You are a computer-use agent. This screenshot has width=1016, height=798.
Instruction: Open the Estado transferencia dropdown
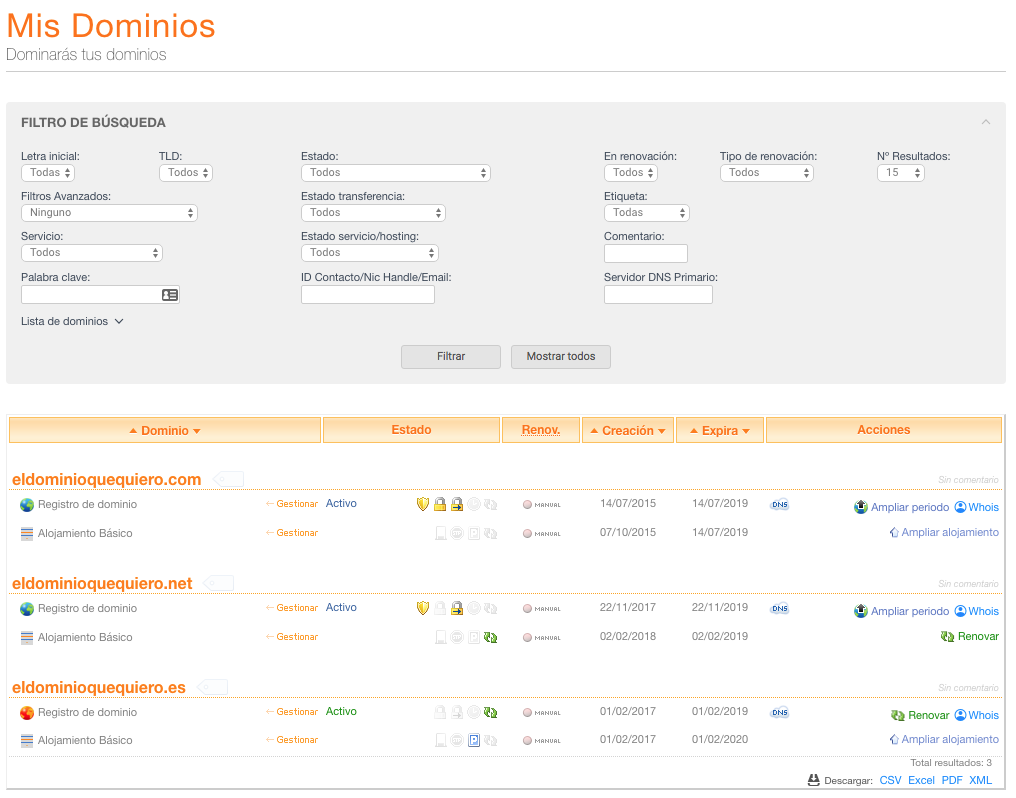pyautogui.click(x=373, y=213)
